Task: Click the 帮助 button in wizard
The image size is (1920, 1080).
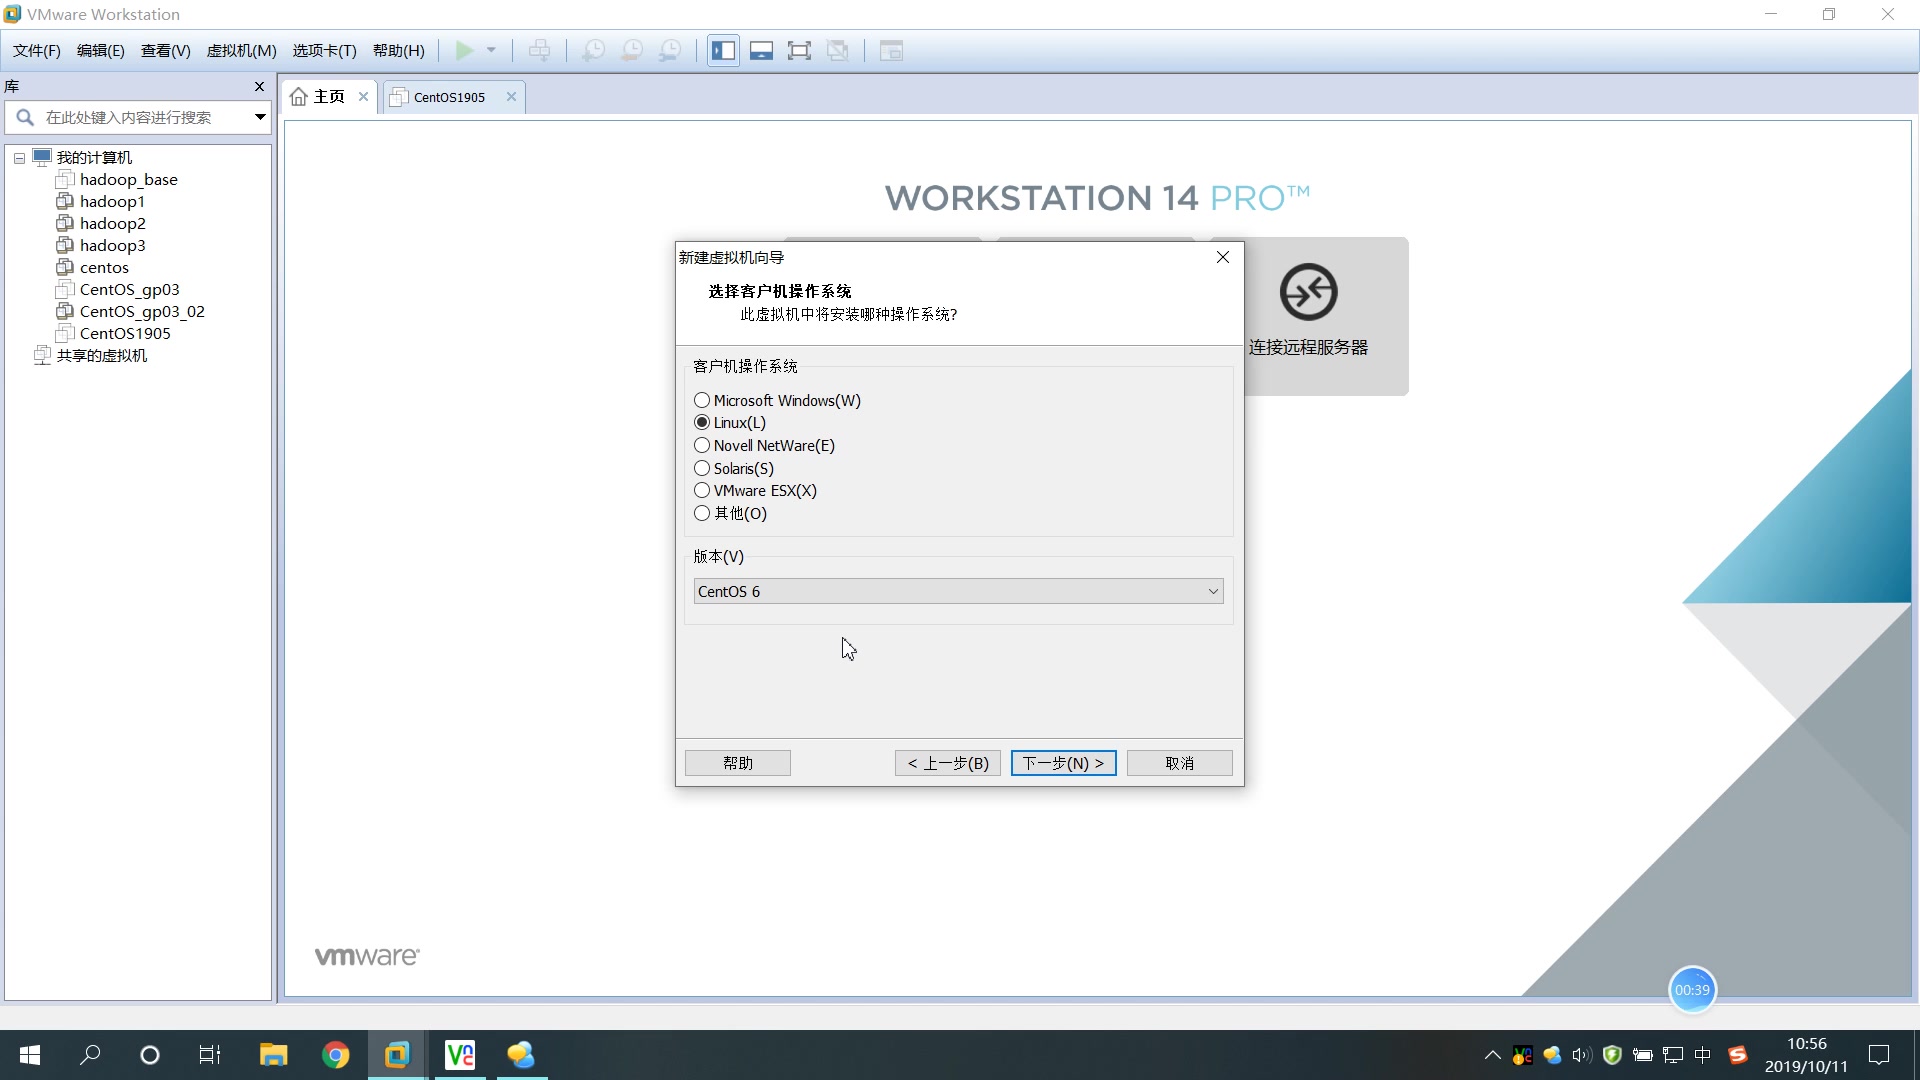Action: point(738,763)
